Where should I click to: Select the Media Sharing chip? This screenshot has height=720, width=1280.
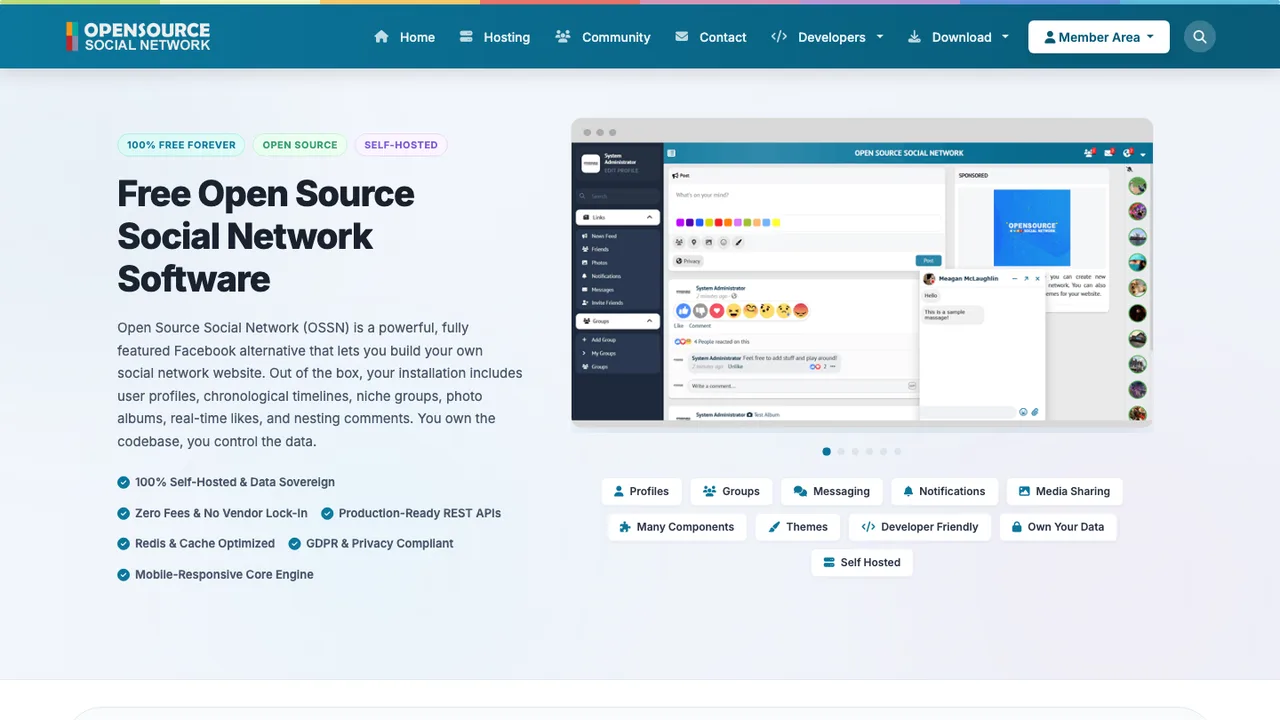[x=1064, y=491]
